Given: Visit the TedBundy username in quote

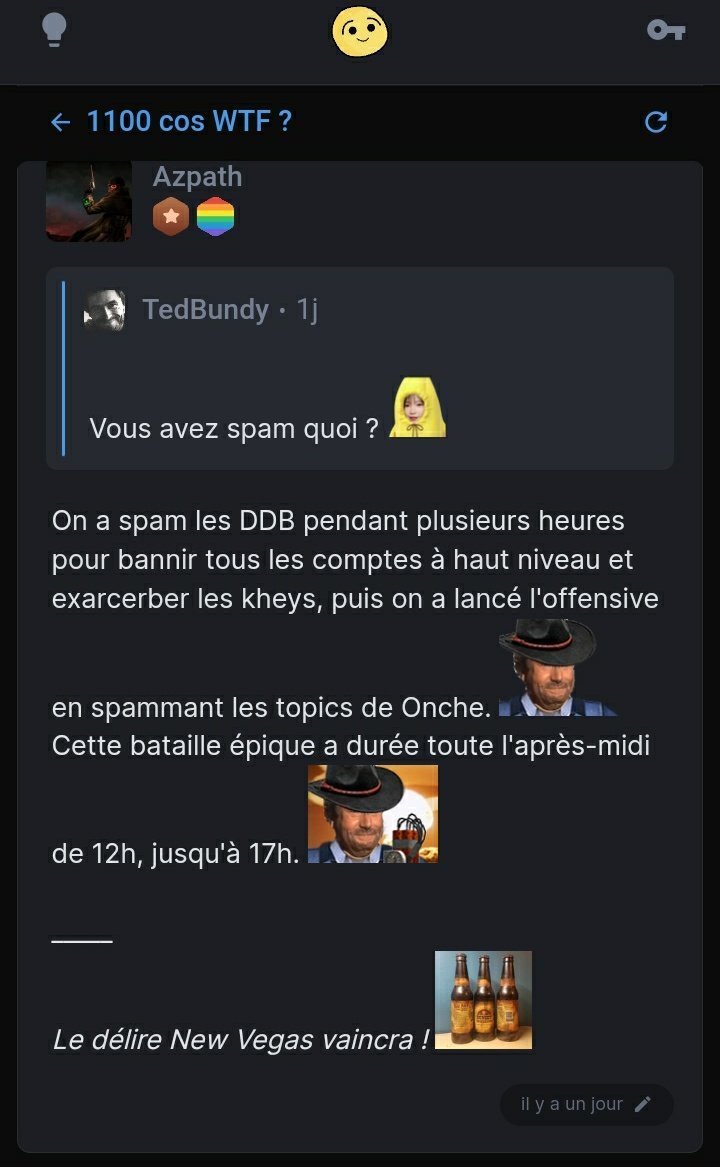Looking at the screenshot, I should pyautogui.click(x=206, y=309).
